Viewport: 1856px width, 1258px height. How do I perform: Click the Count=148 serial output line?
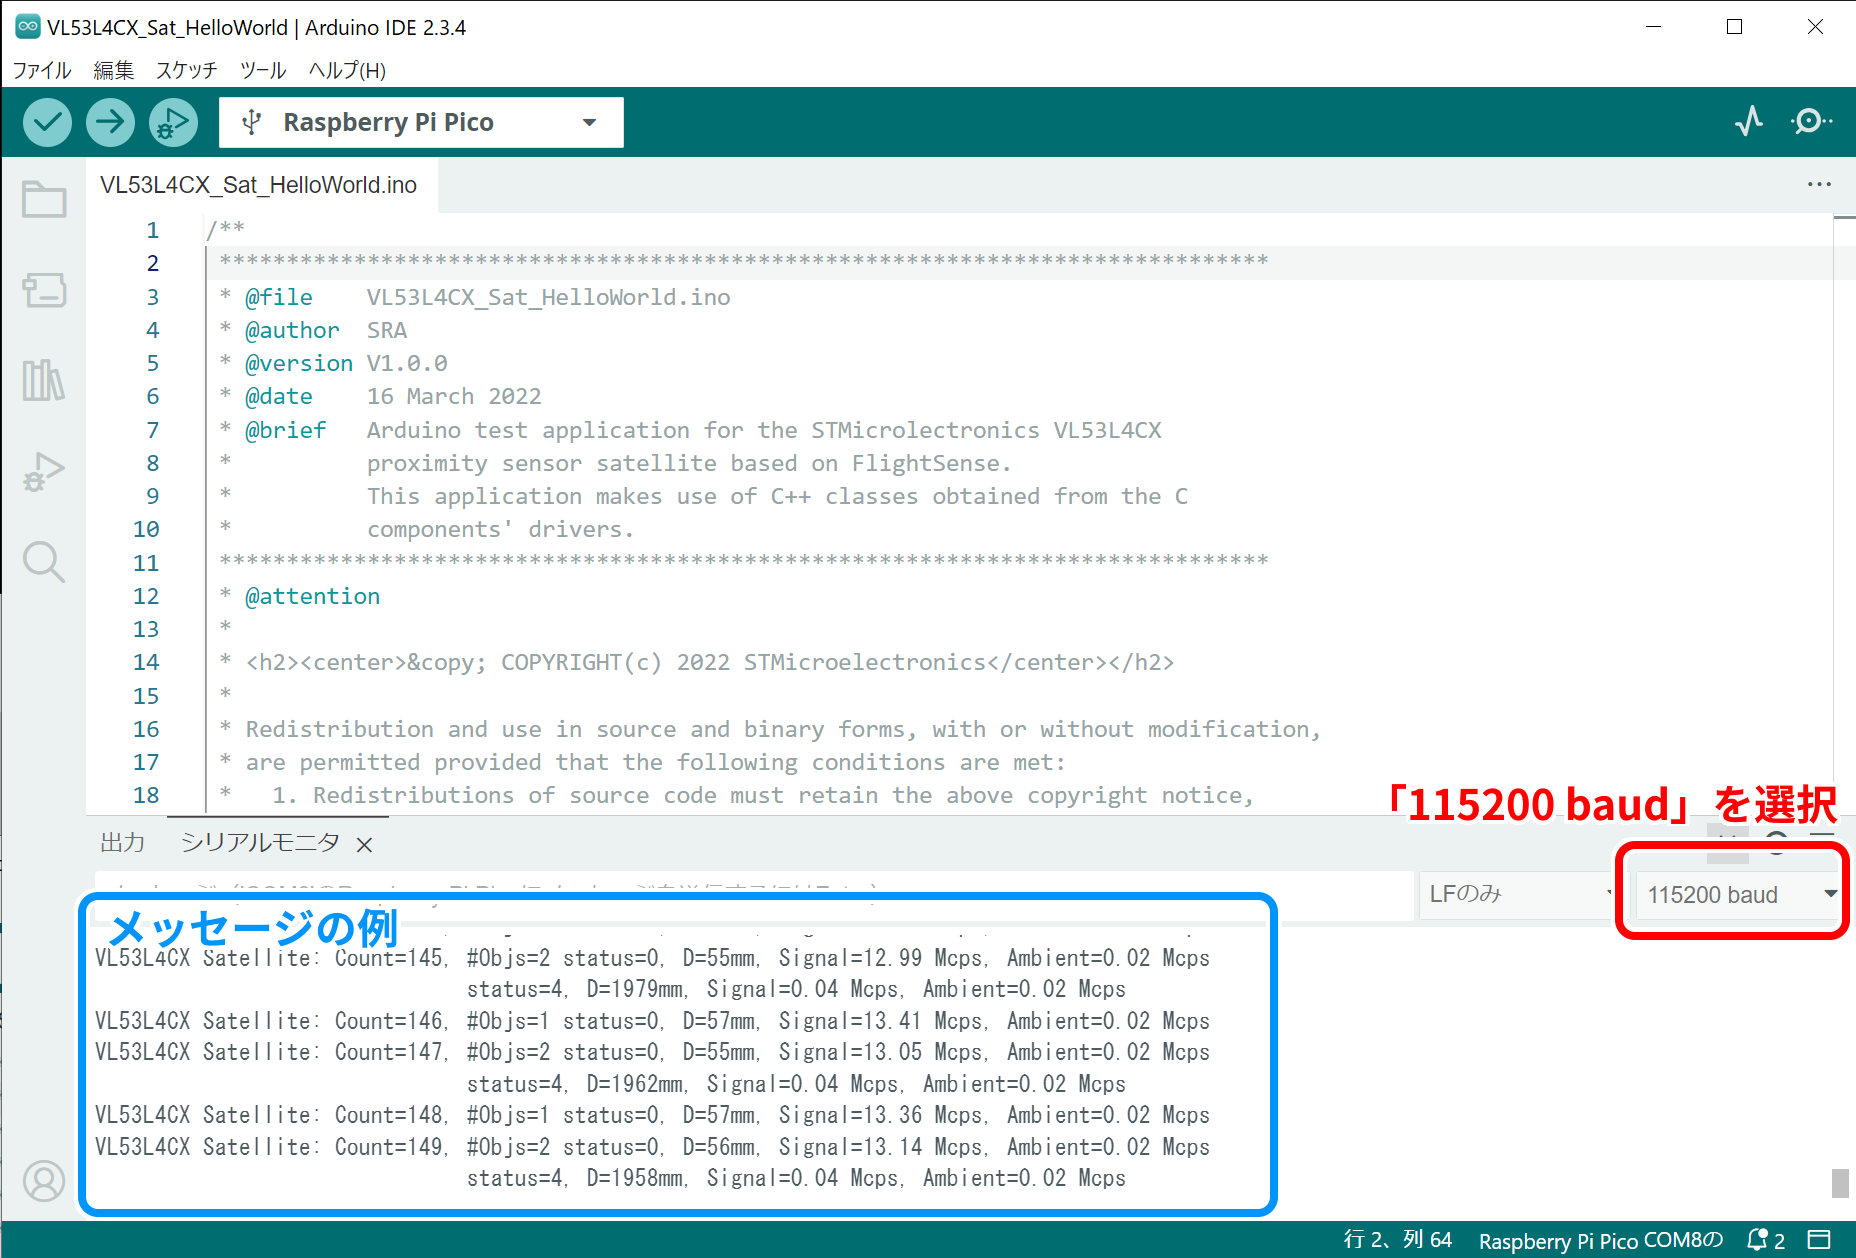click(x=652, y=1115)
